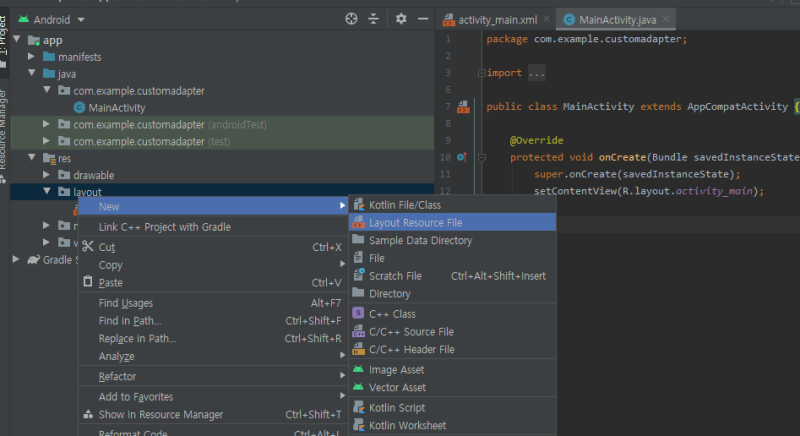Expand the drawable folder

(x=48, y=175)
